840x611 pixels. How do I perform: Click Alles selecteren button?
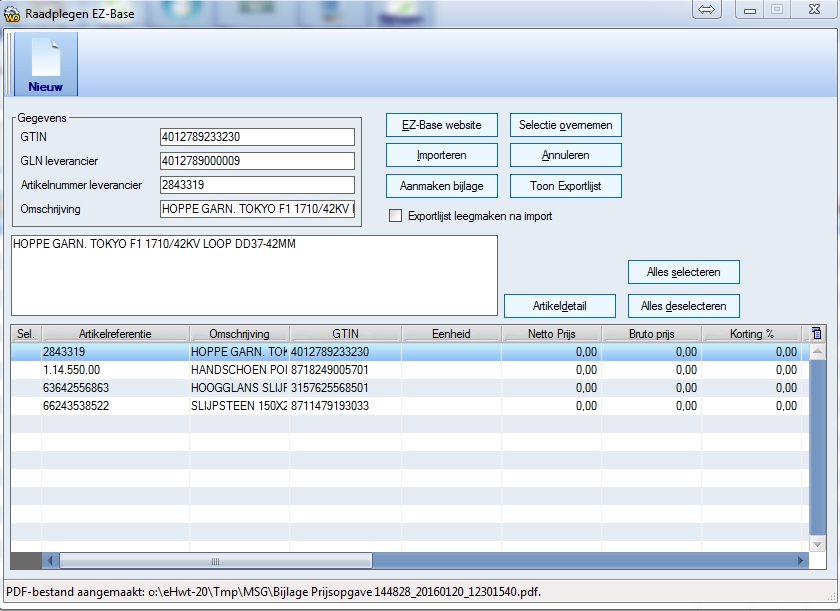click(684, 272)
